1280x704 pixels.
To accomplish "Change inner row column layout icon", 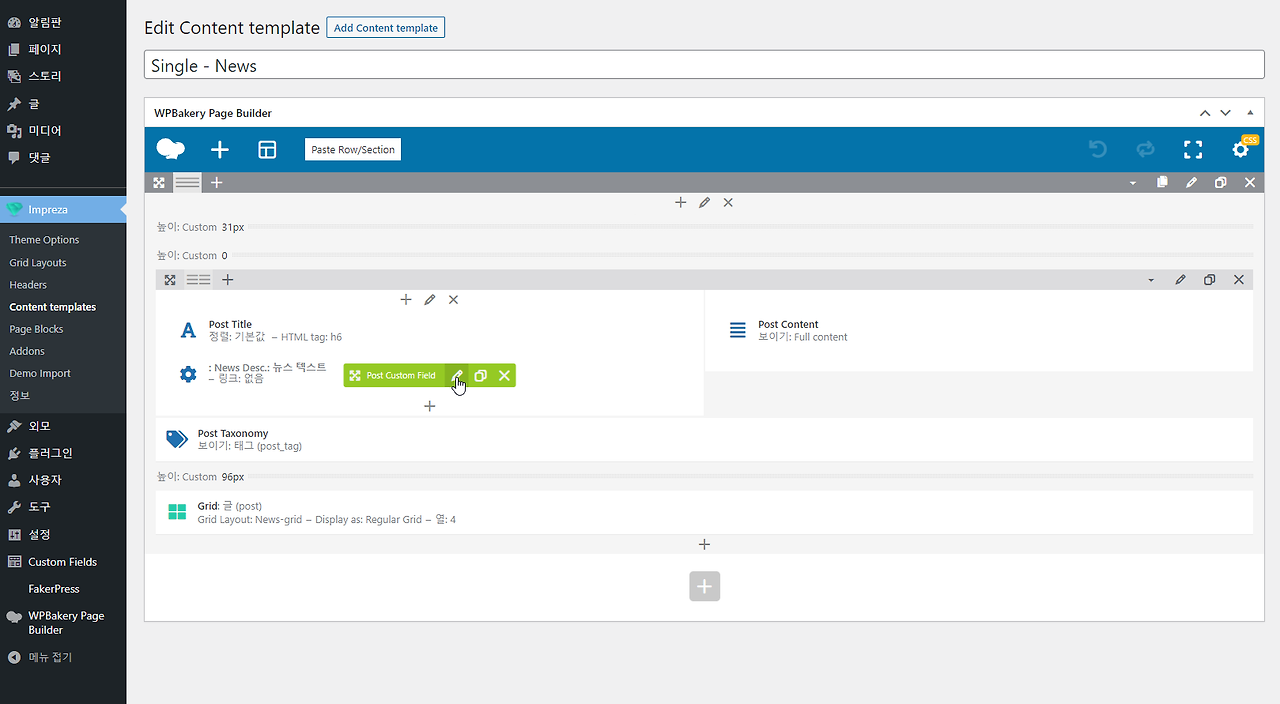I will coord(198,280).
